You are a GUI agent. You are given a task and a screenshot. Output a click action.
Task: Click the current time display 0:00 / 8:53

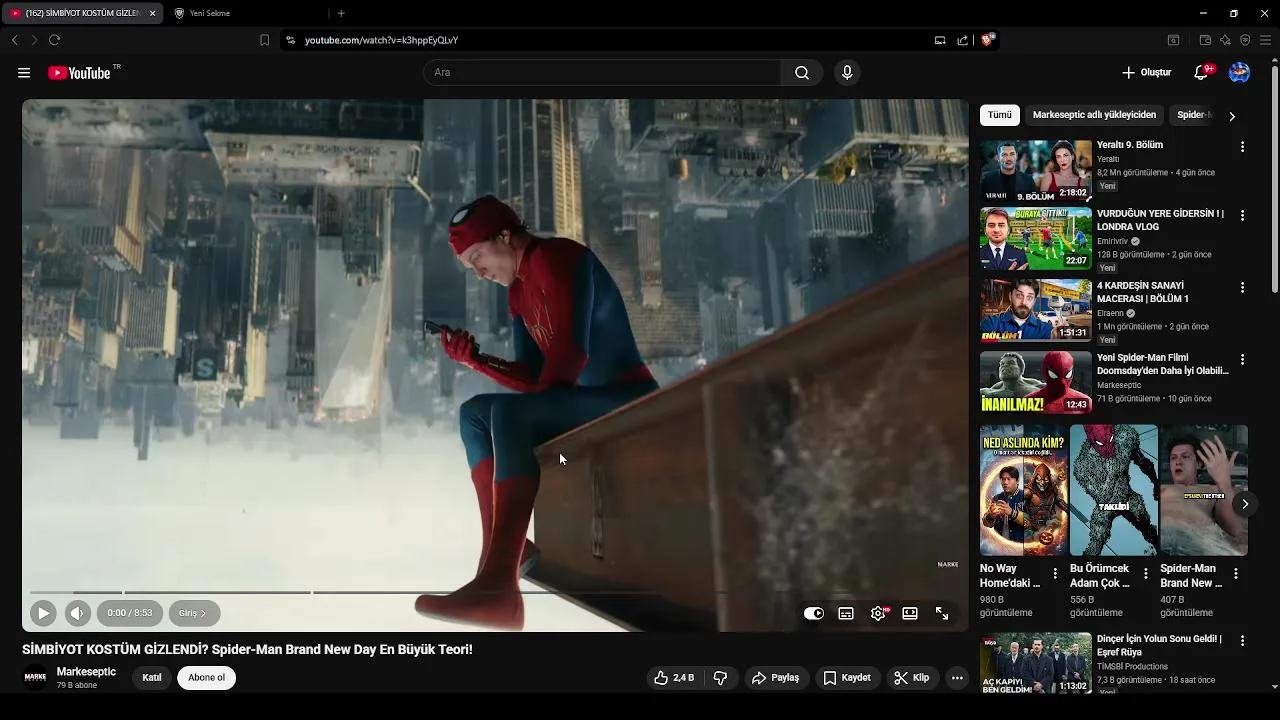pos(130,613)
